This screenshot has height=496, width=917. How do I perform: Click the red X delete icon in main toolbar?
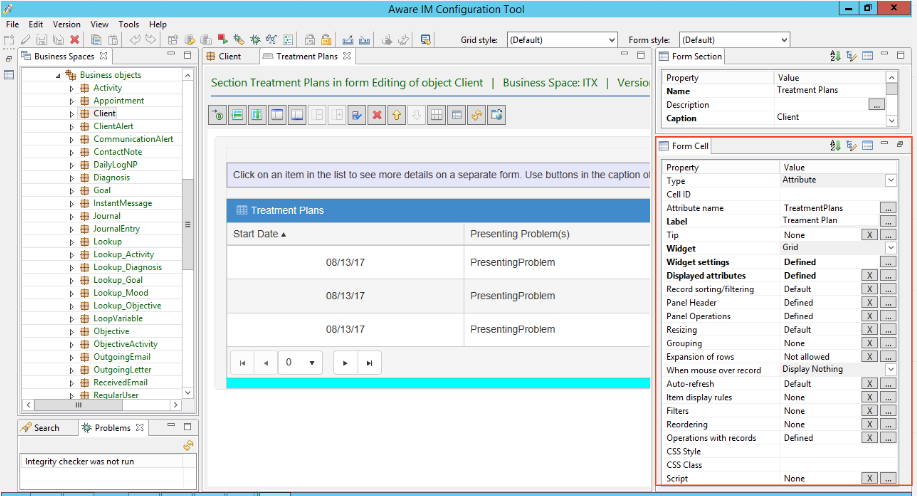74,40
